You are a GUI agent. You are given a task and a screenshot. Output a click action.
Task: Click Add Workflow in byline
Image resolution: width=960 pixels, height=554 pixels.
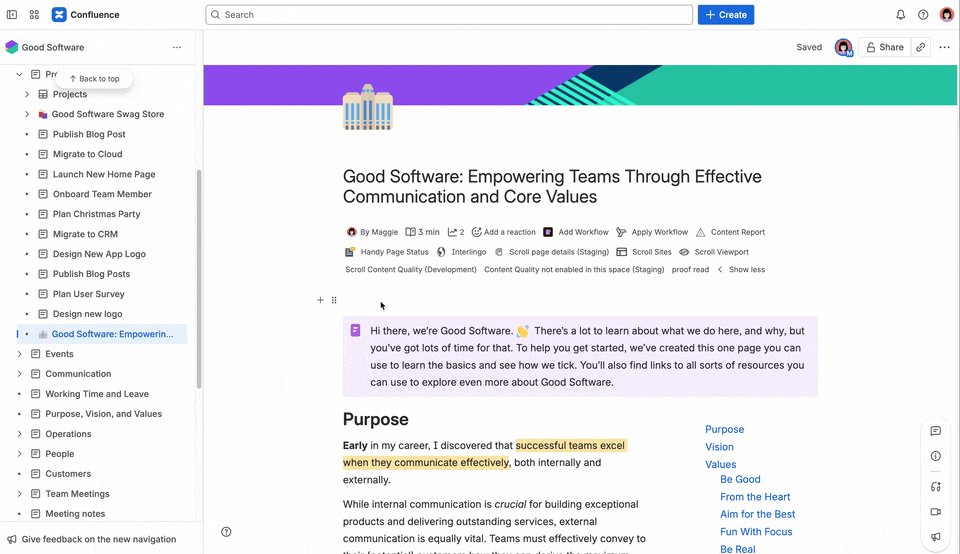click(576, 232)
